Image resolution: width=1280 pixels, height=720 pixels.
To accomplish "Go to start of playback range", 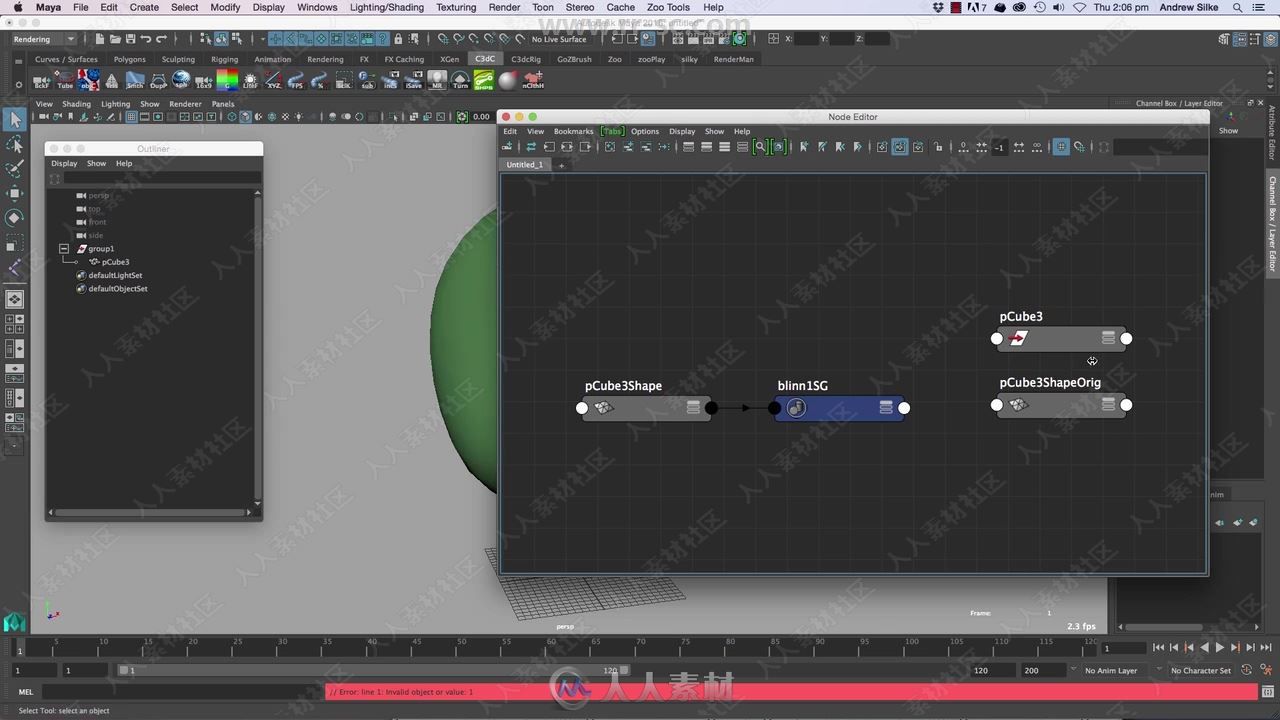I will coord(1159,648).
